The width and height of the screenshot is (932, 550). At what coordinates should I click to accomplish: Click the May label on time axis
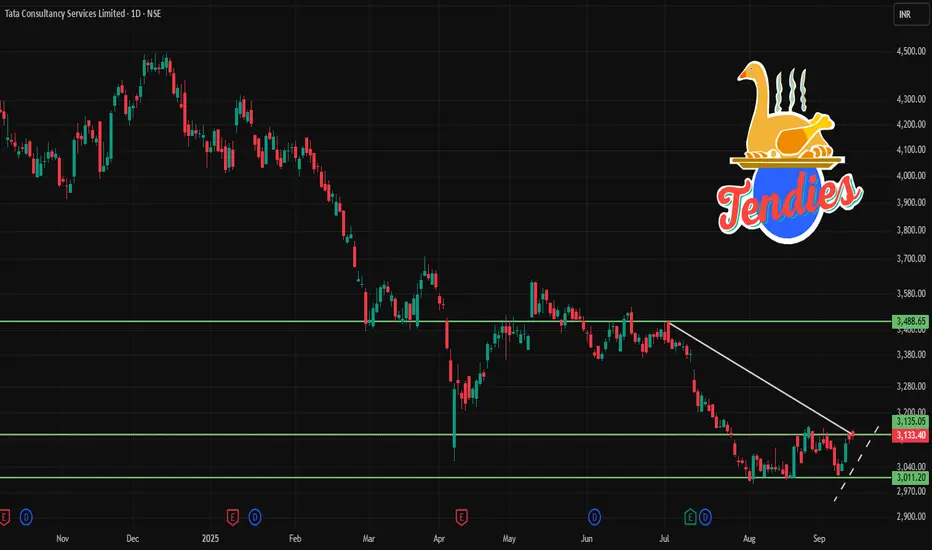pos(509,539)
